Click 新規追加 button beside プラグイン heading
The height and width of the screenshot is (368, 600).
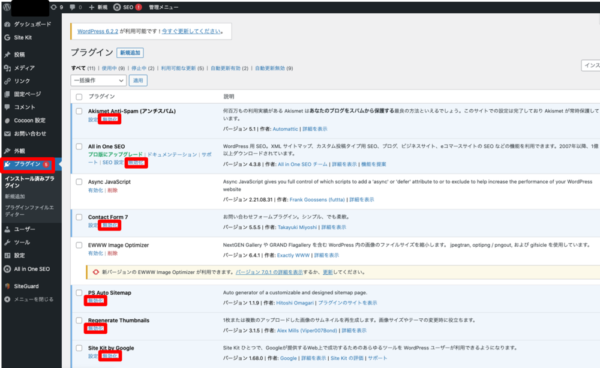[130, 53]
